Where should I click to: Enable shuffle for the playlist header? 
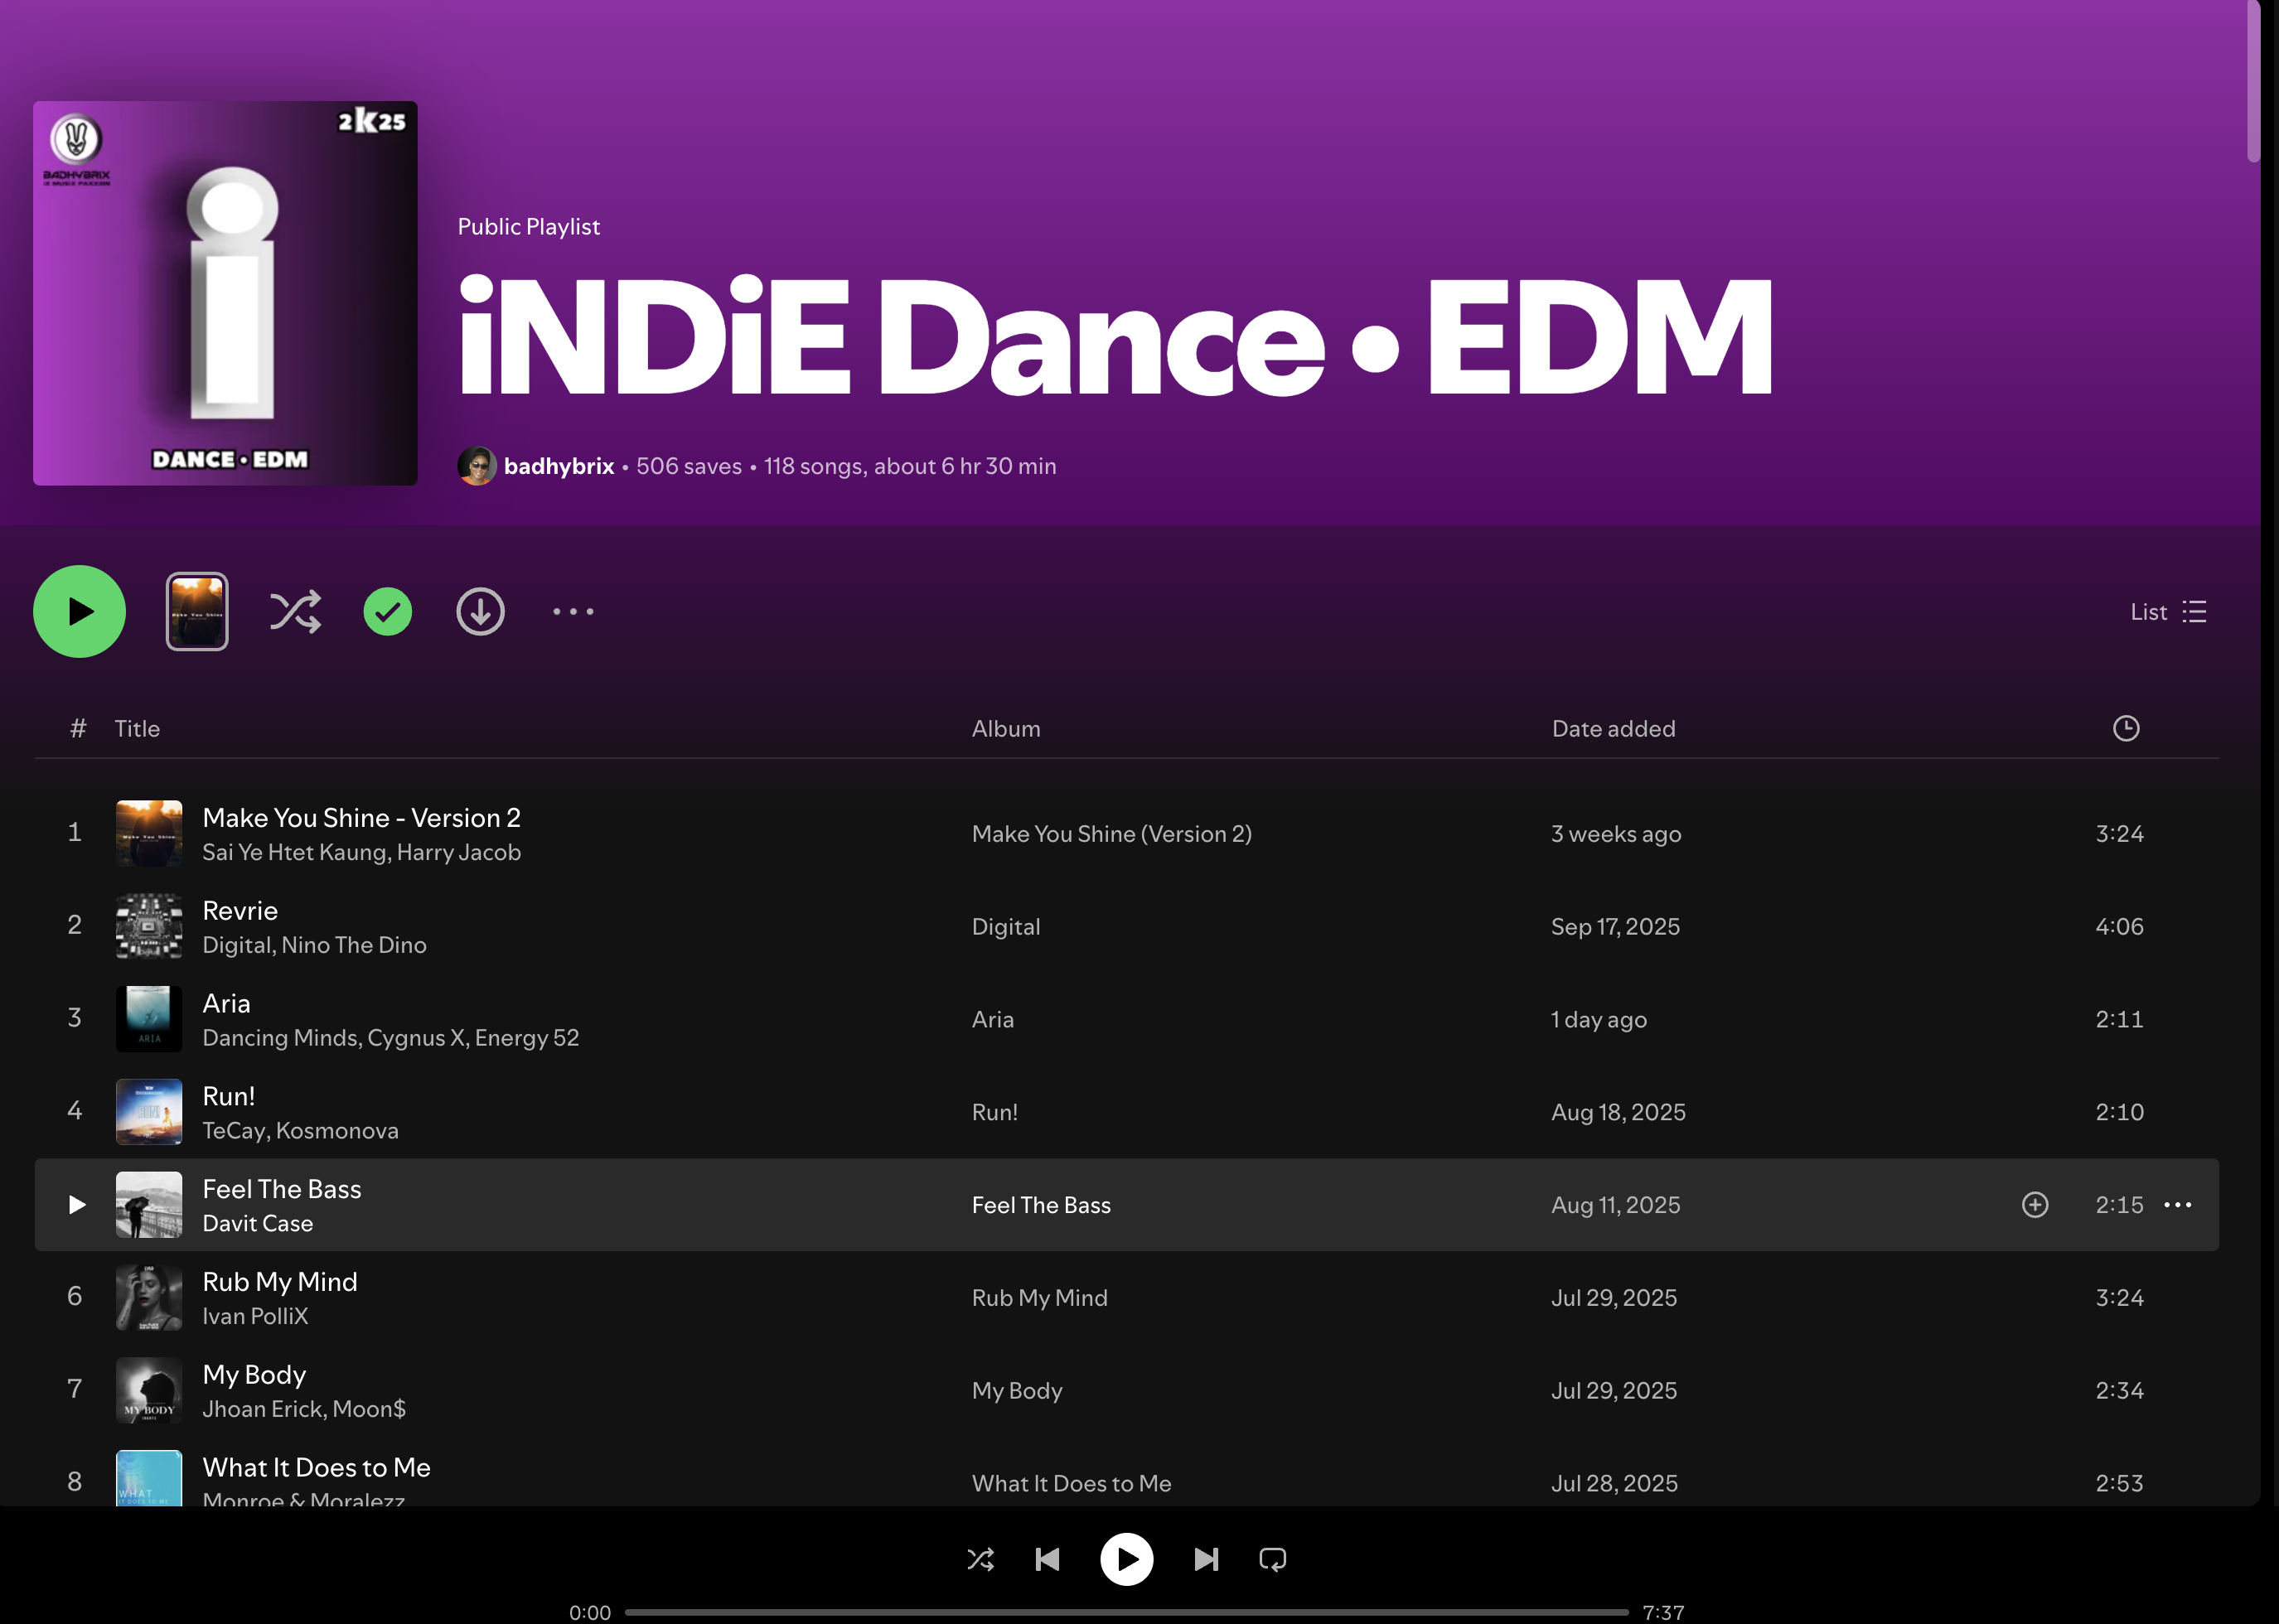pyautogui.click(x=295, y=611)
